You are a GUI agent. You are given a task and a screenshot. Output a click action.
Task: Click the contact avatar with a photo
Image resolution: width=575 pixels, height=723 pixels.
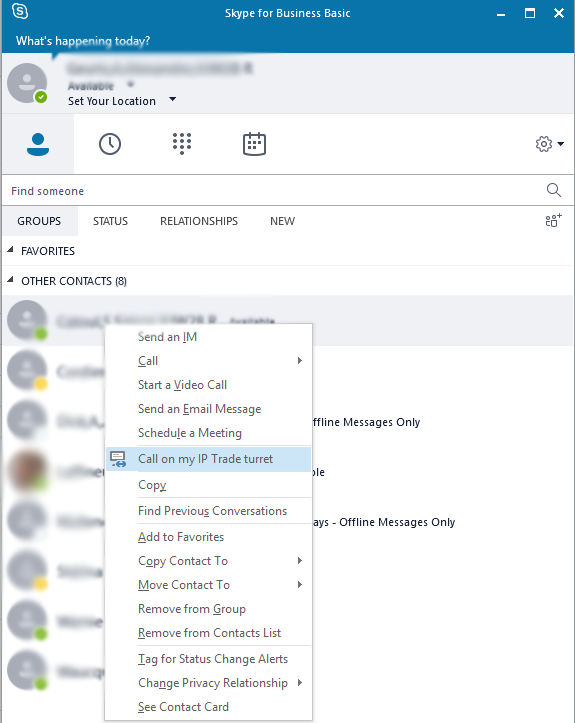pyautogui.click(x=27, y=470)
